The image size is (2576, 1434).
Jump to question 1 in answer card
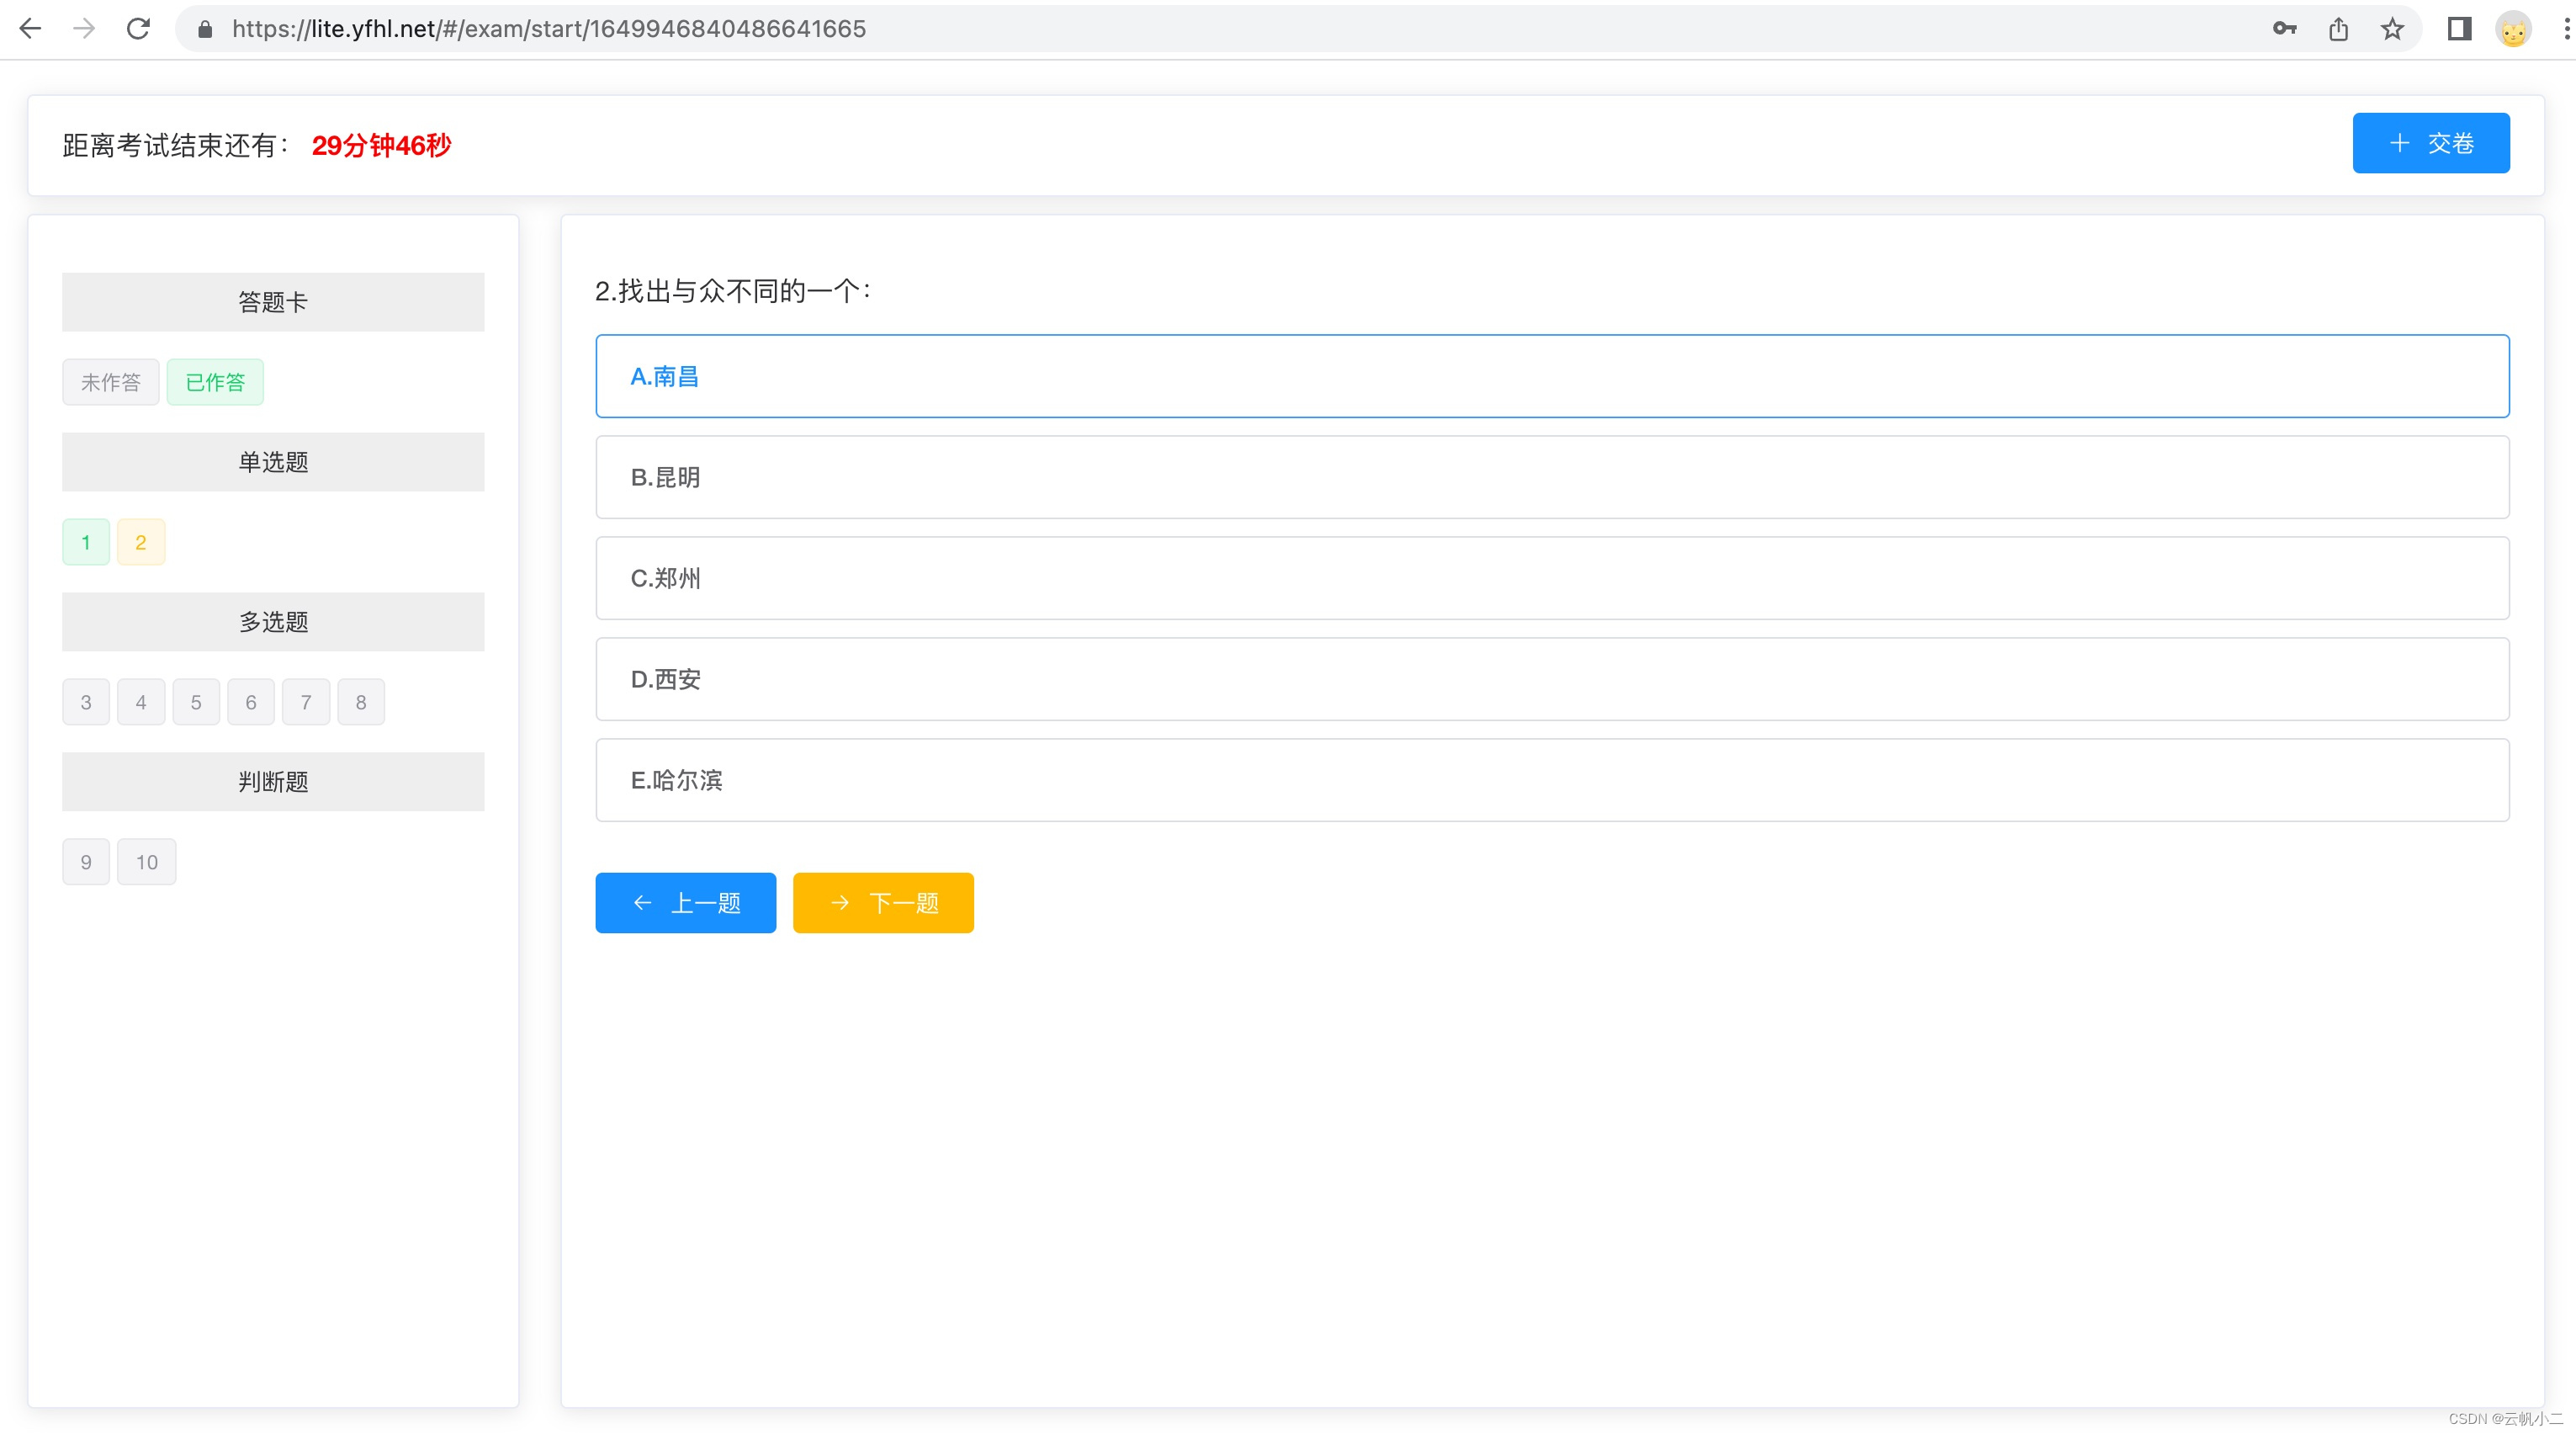tap(86, 542)
